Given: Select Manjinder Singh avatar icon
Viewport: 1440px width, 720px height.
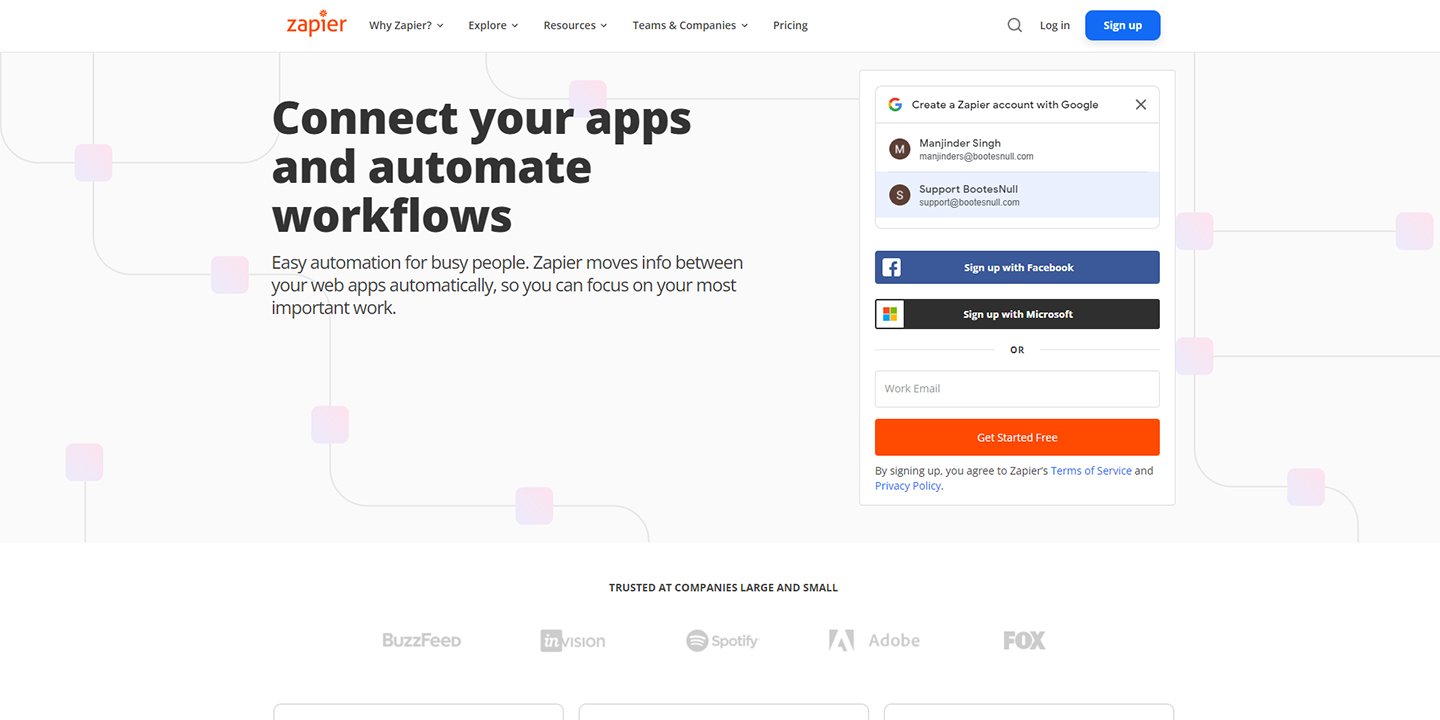Looking at the screenshot, I should [900, 149].
